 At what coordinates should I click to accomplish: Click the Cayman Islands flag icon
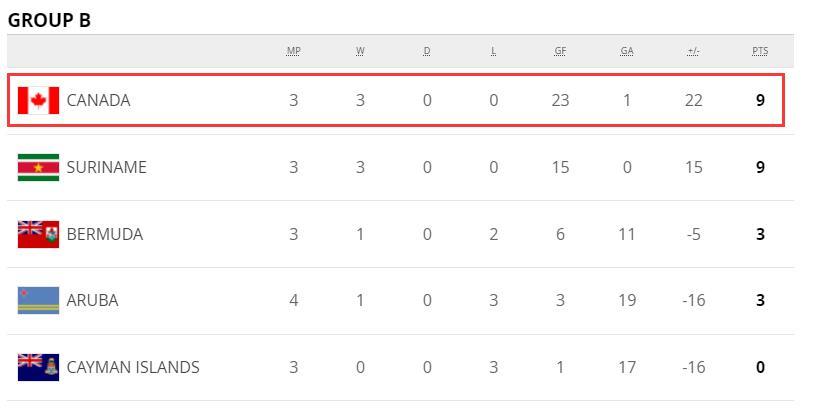tap(38, 367)
